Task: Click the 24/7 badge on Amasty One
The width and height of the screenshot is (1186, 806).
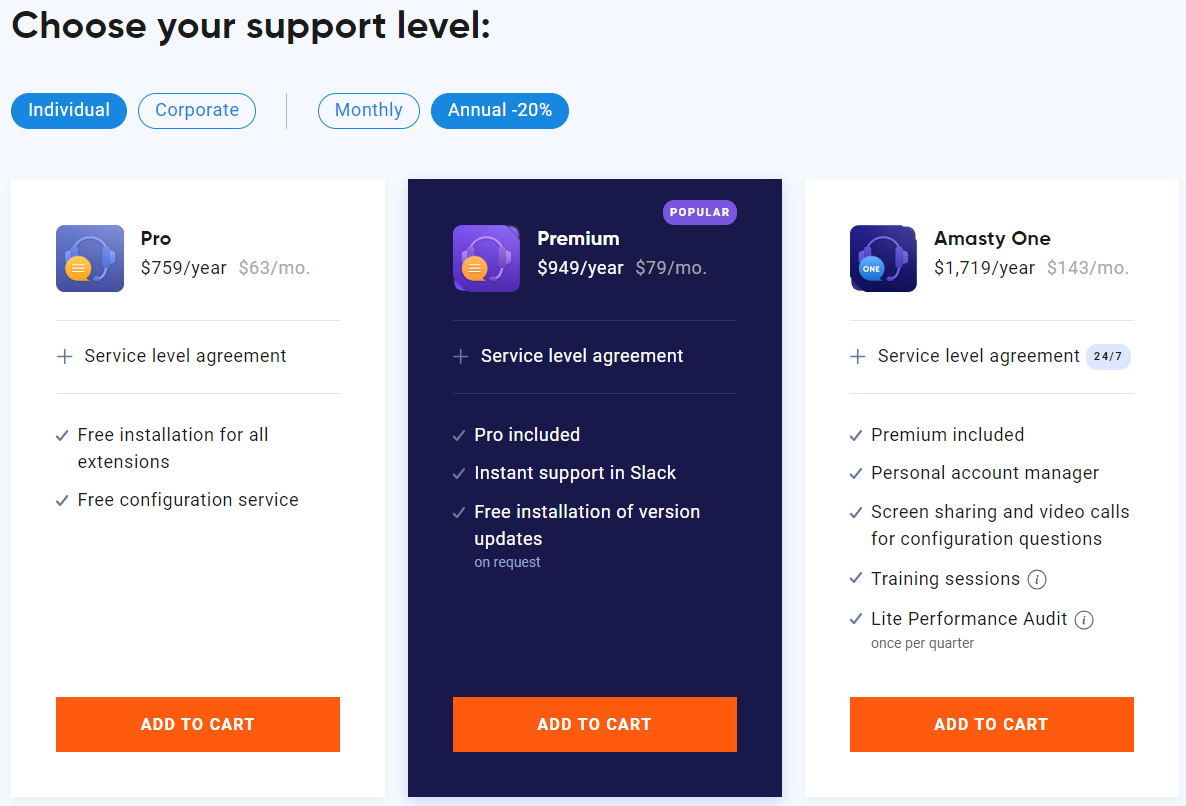Action: [x=1108, y=357]
